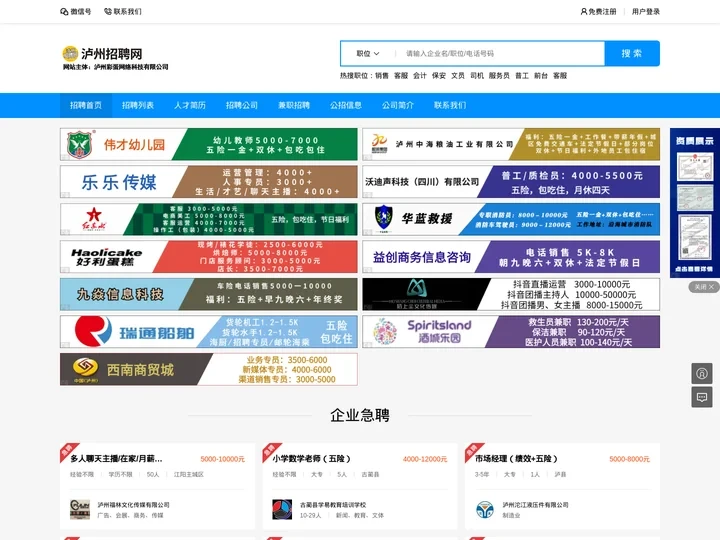Open 招聘首页 nav tab
The height and width of the screenshot is (540, 720).
86,105
